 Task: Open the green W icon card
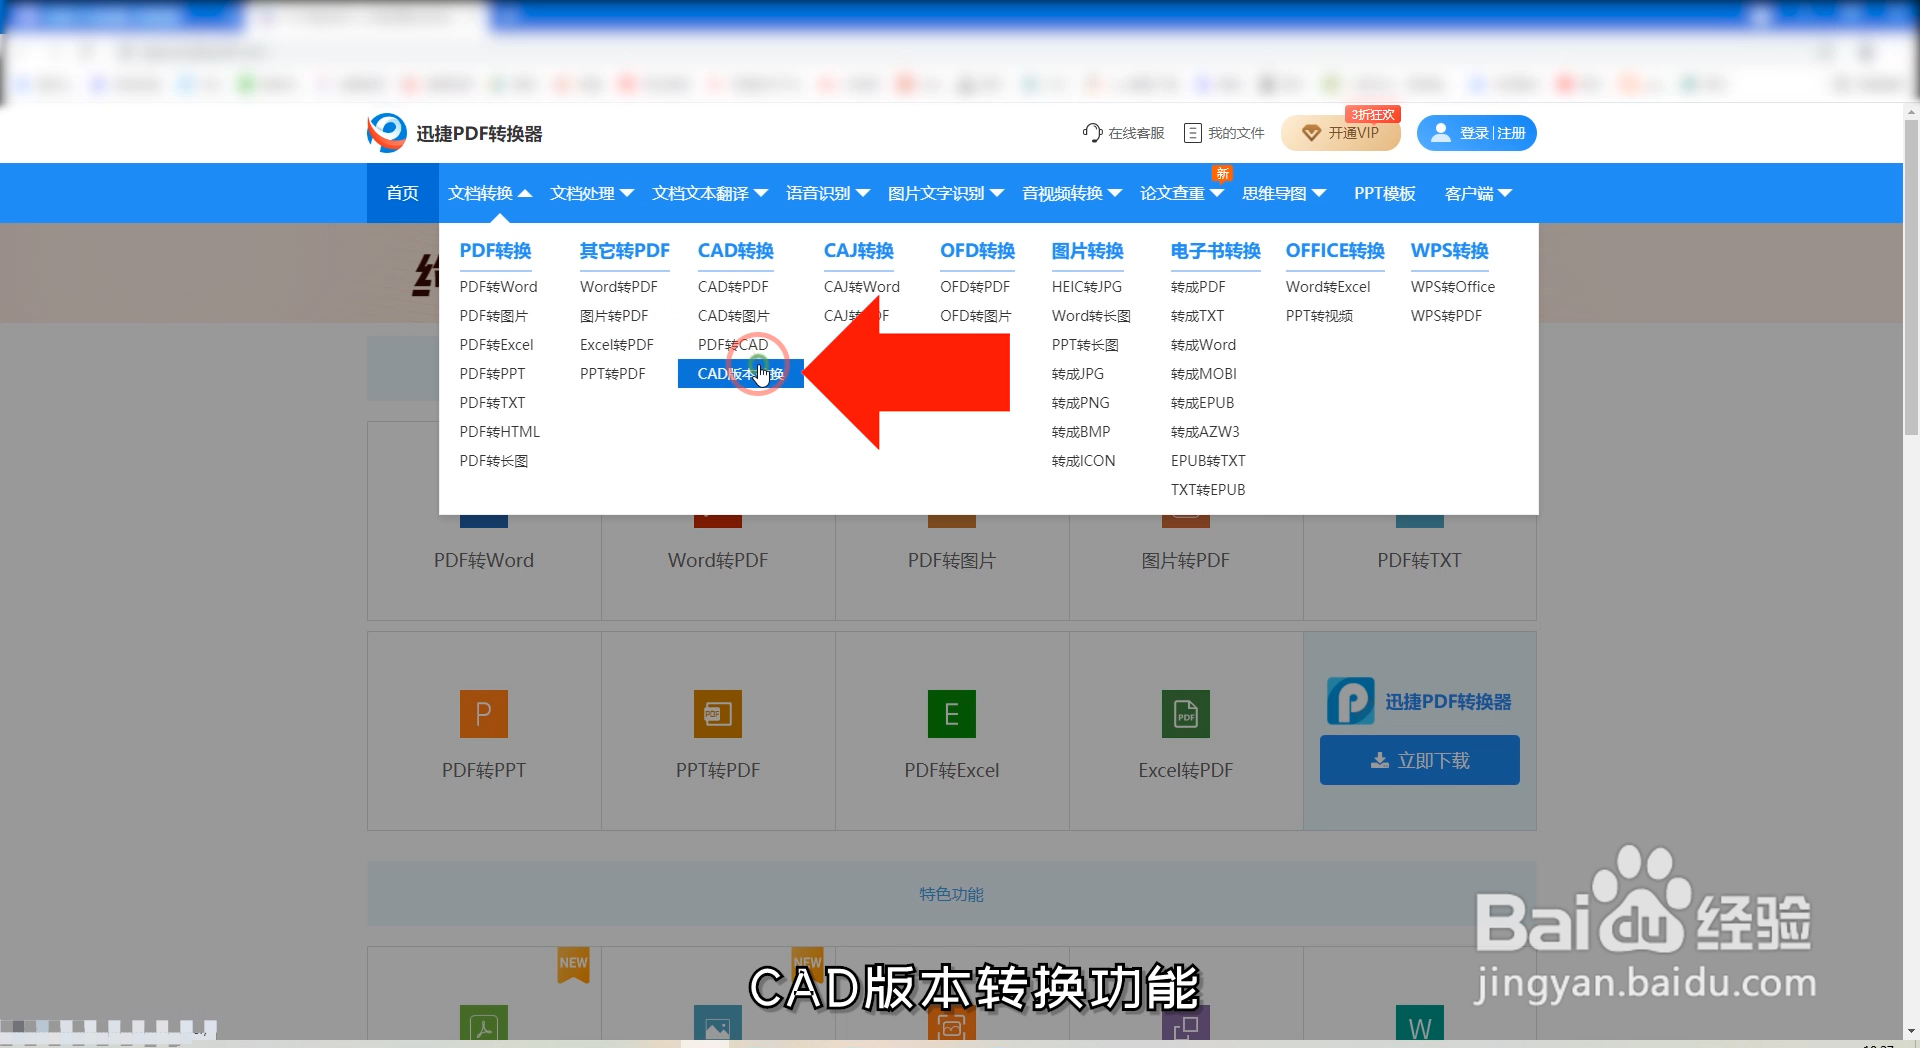click(1420, 1023)
